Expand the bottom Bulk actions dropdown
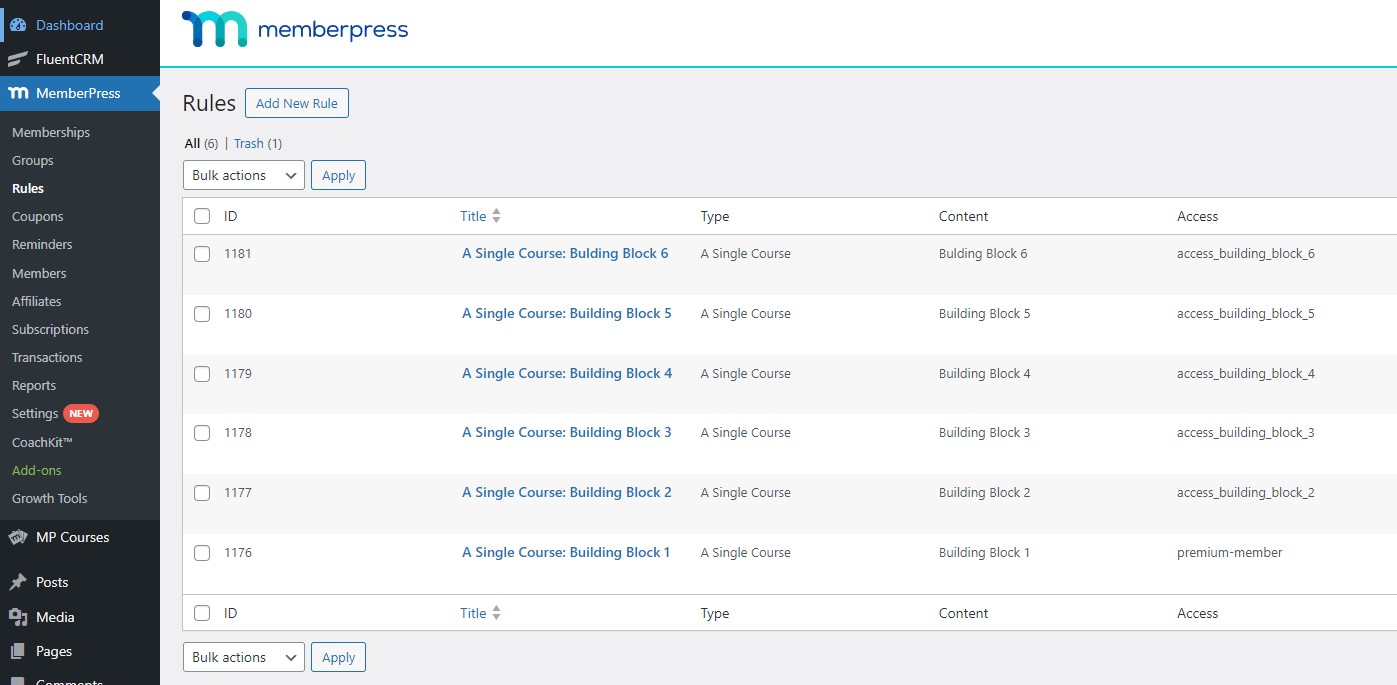 tap(243, 657)
